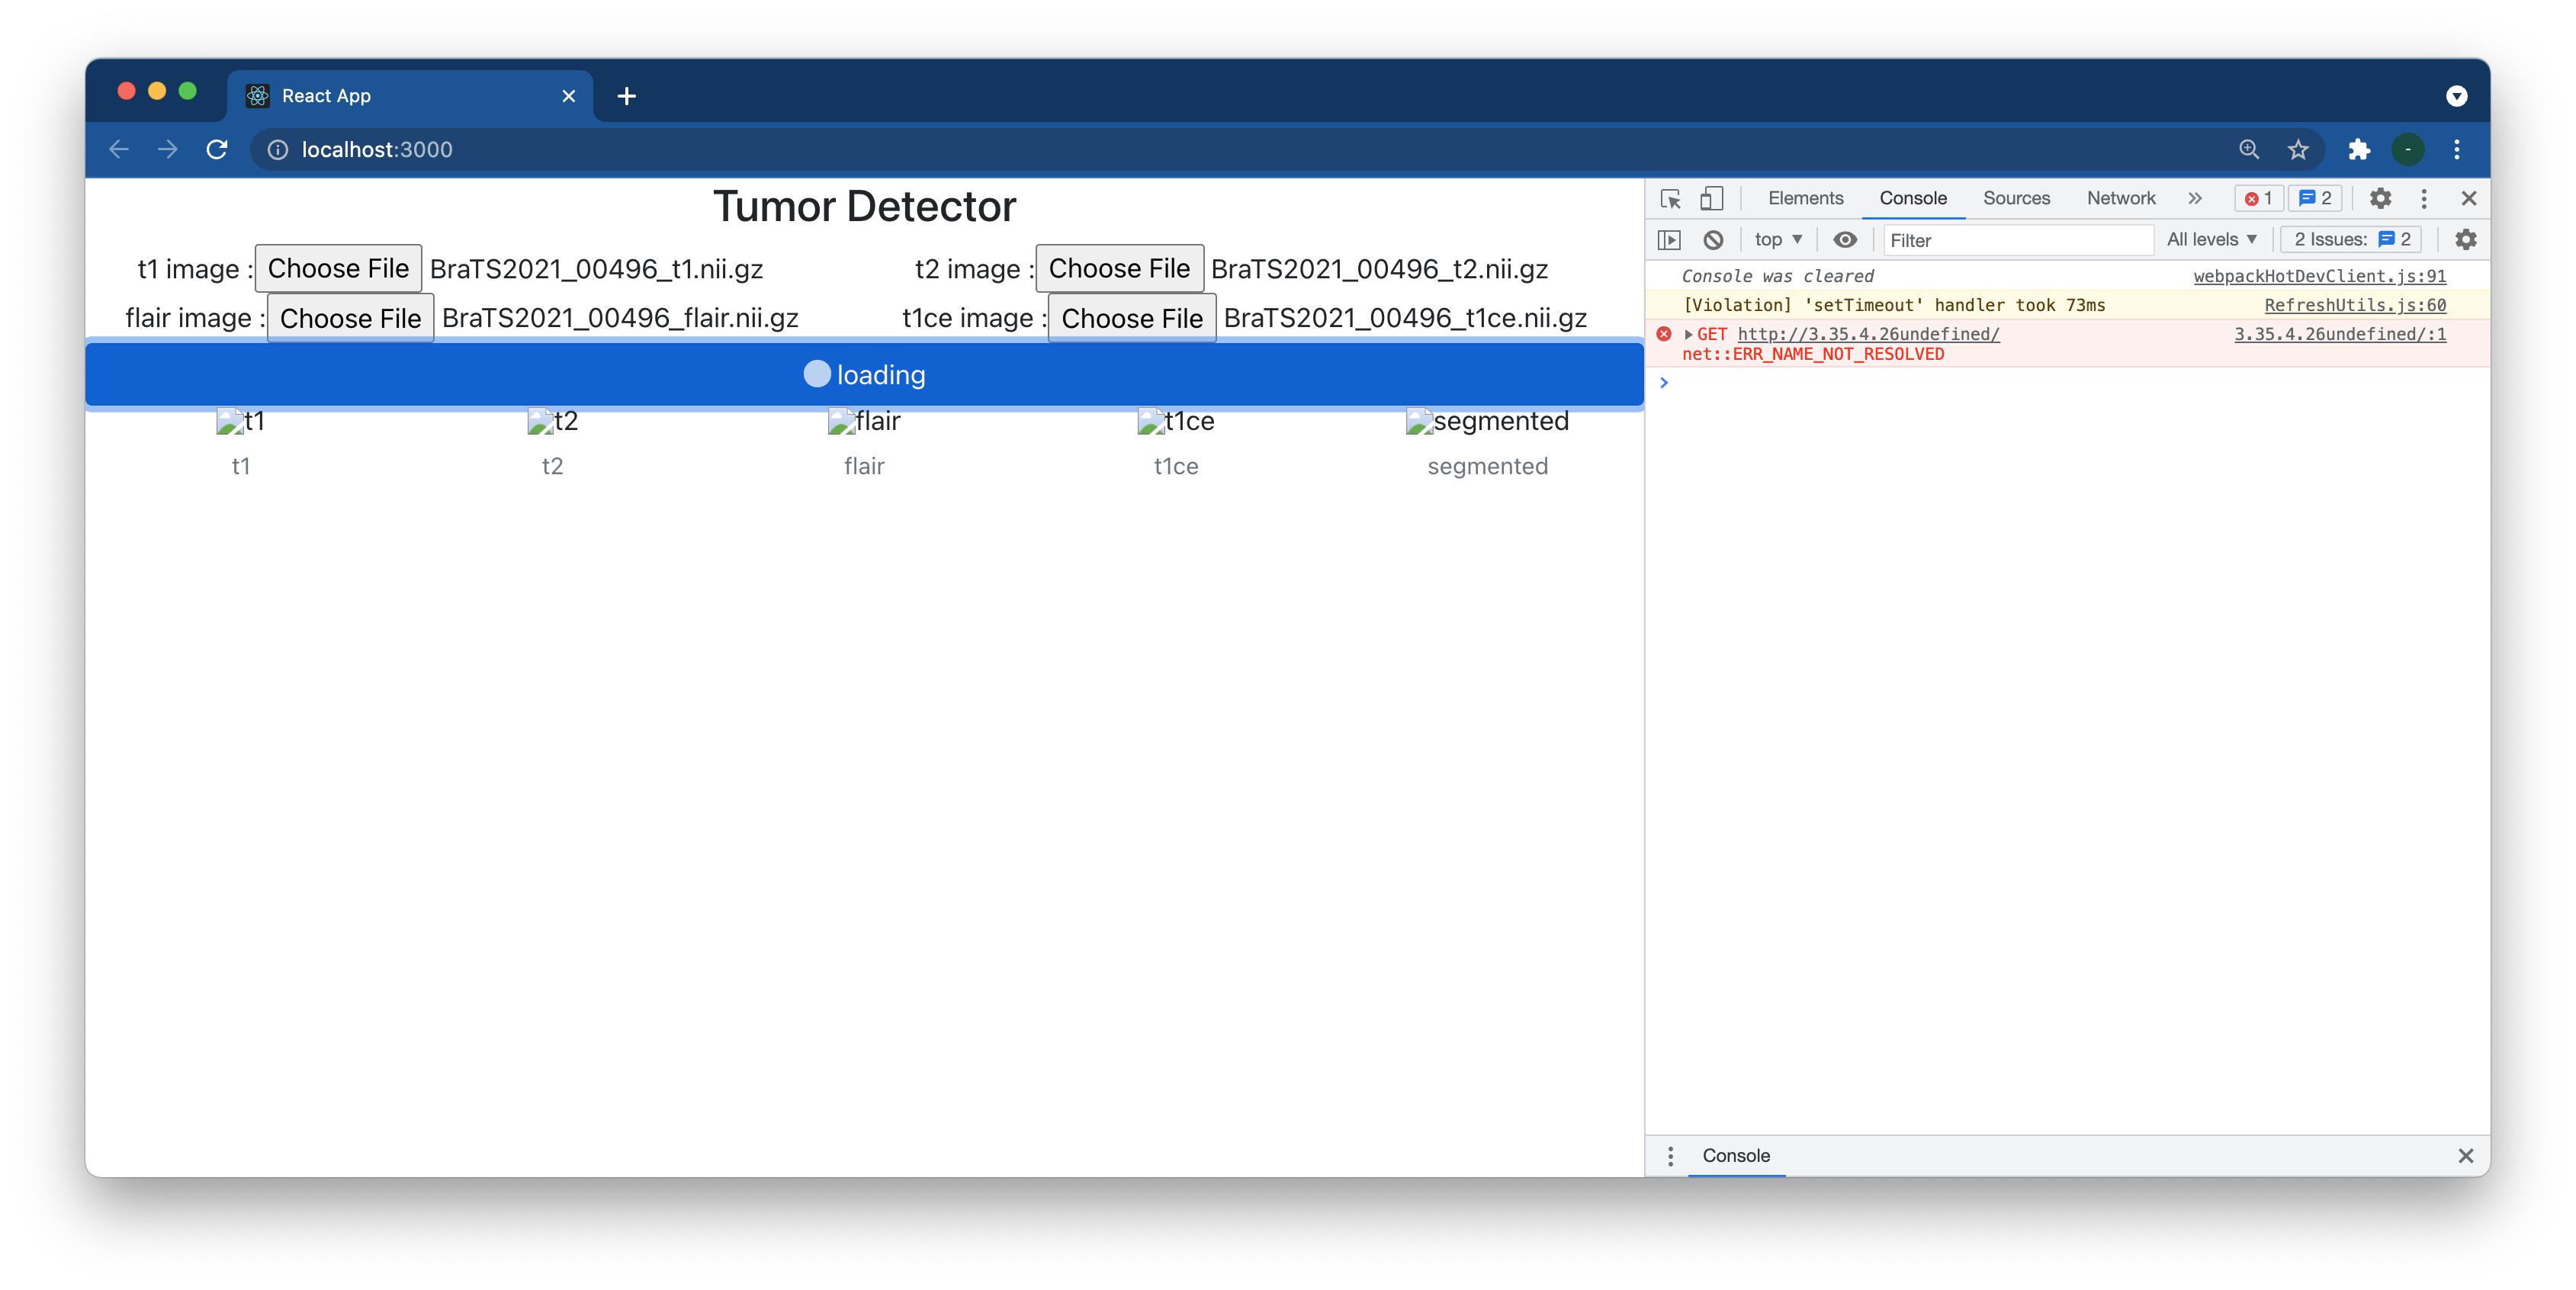
Task: Click the blue loading progress bar
Action: [864, 375]
